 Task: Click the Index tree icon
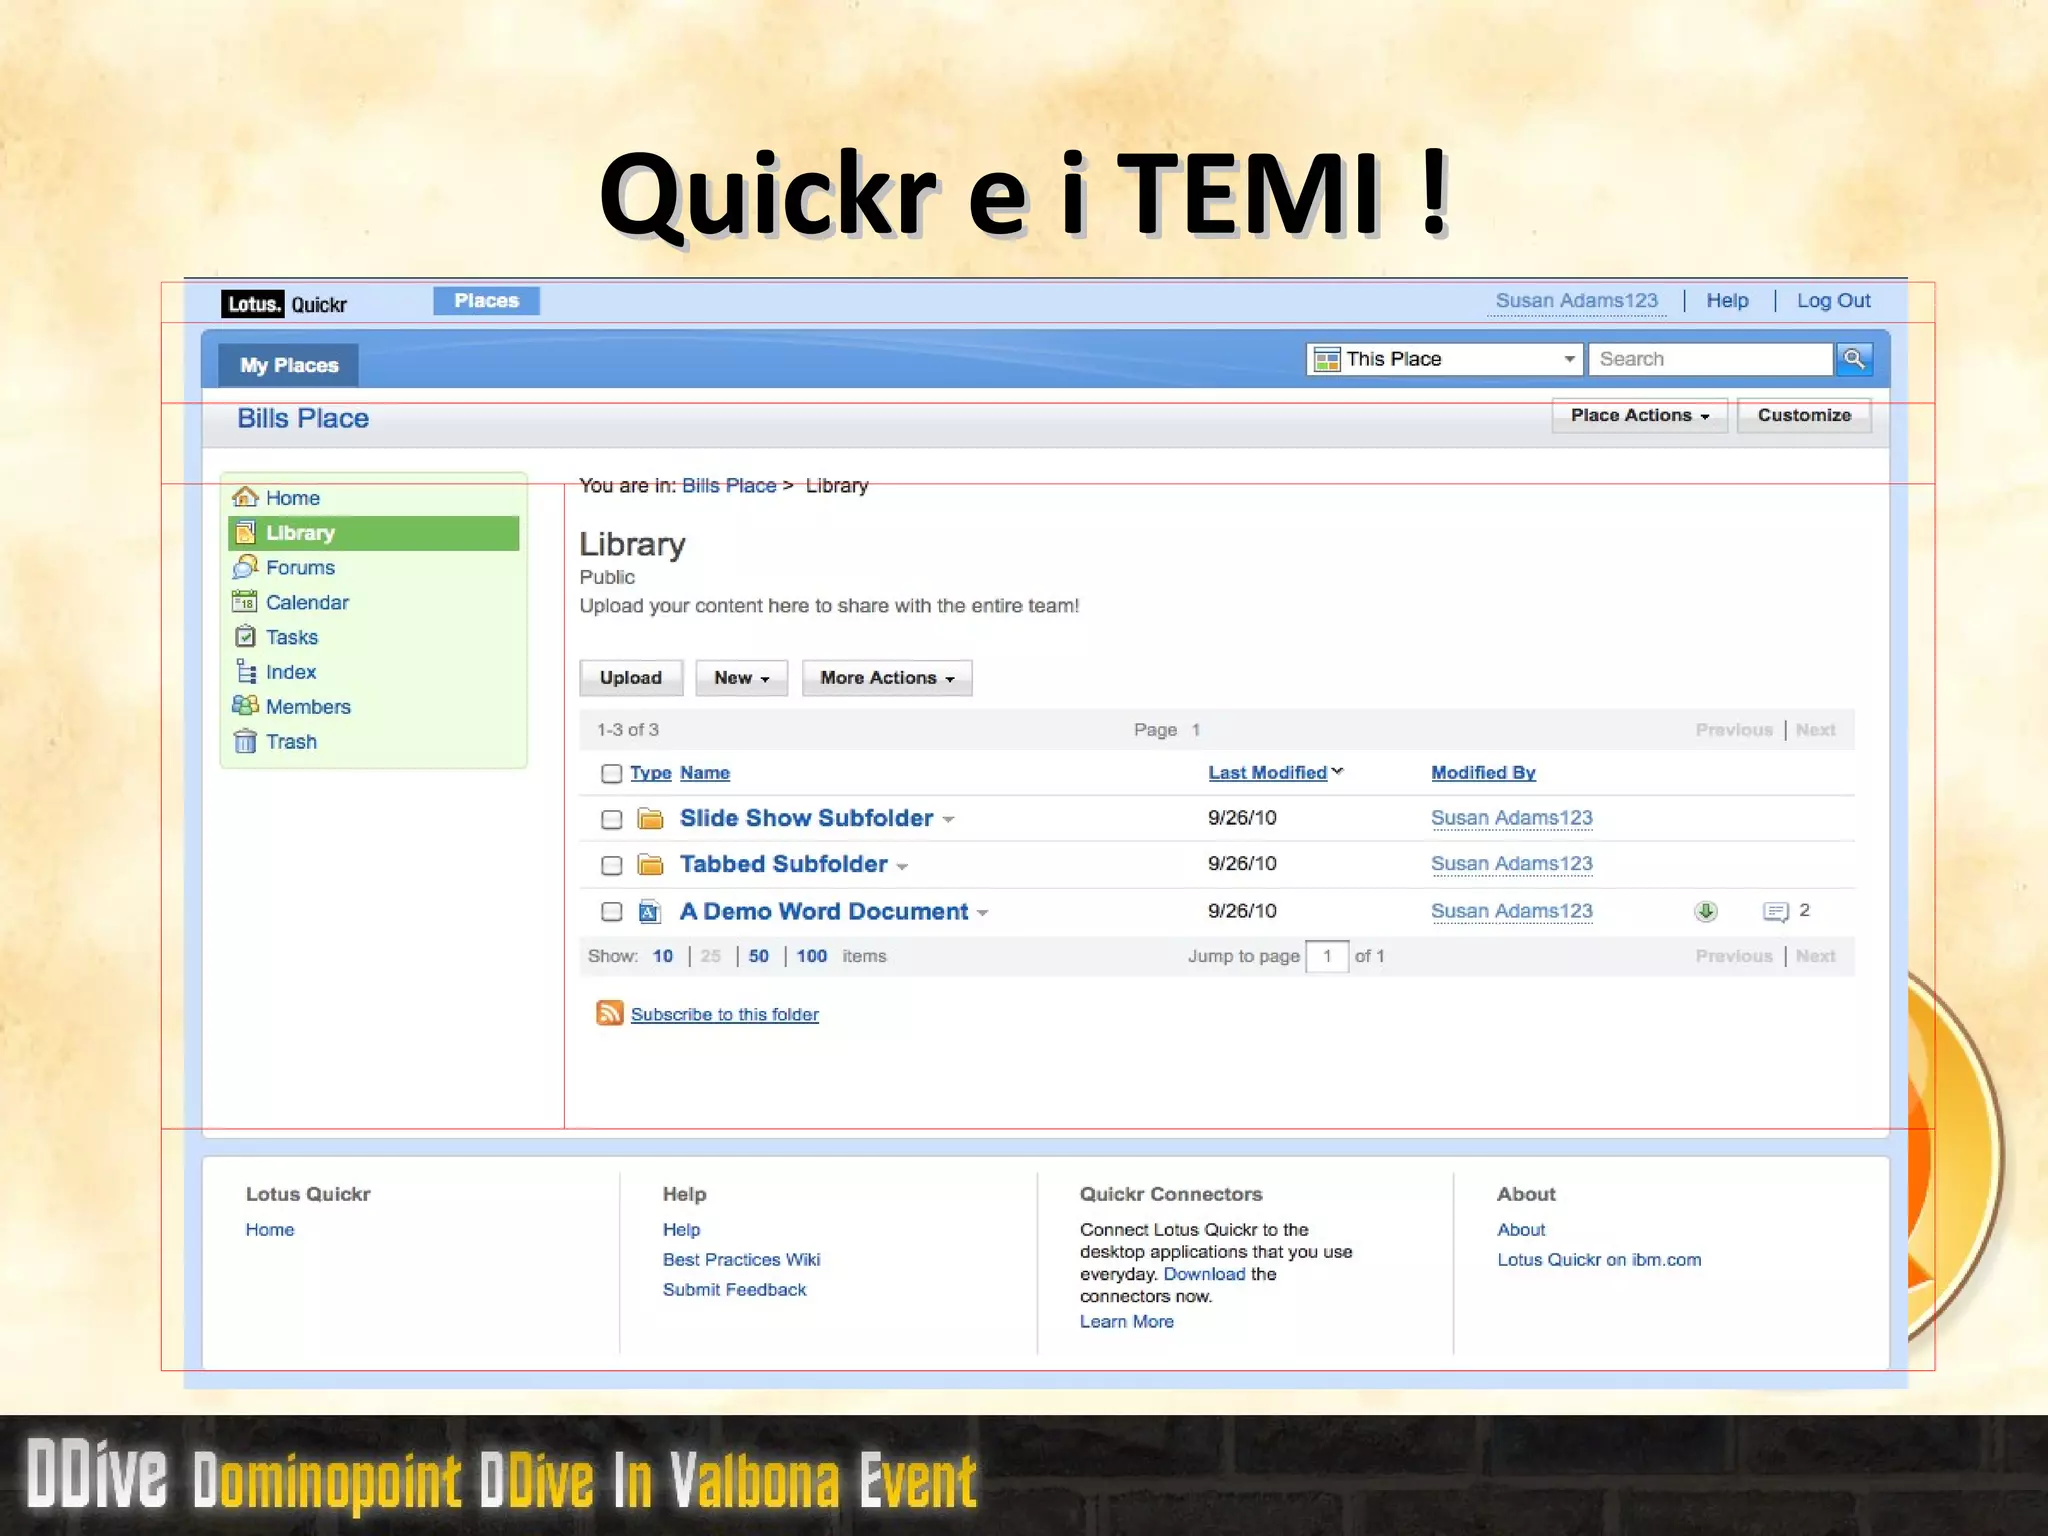[x=245, y=671]
